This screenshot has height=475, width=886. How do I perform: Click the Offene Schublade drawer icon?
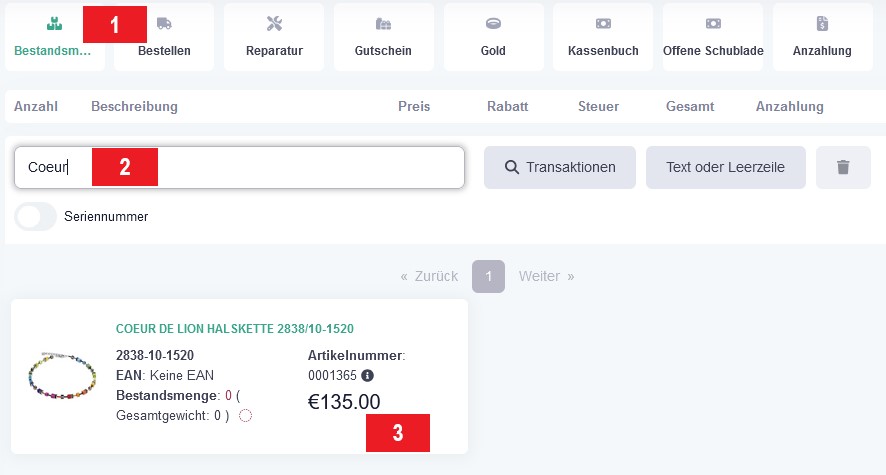click(x=713, y=24)
